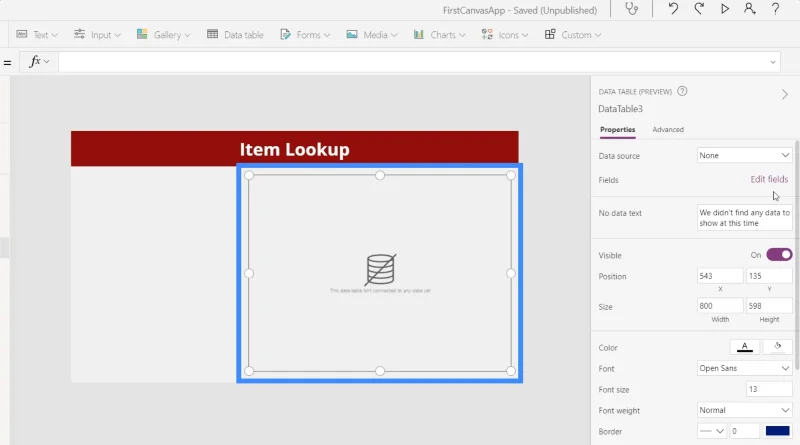Viewport: 800px width, 445px height.
Task: Open the Data source dropdown
Action: click(x=744, y=156)
